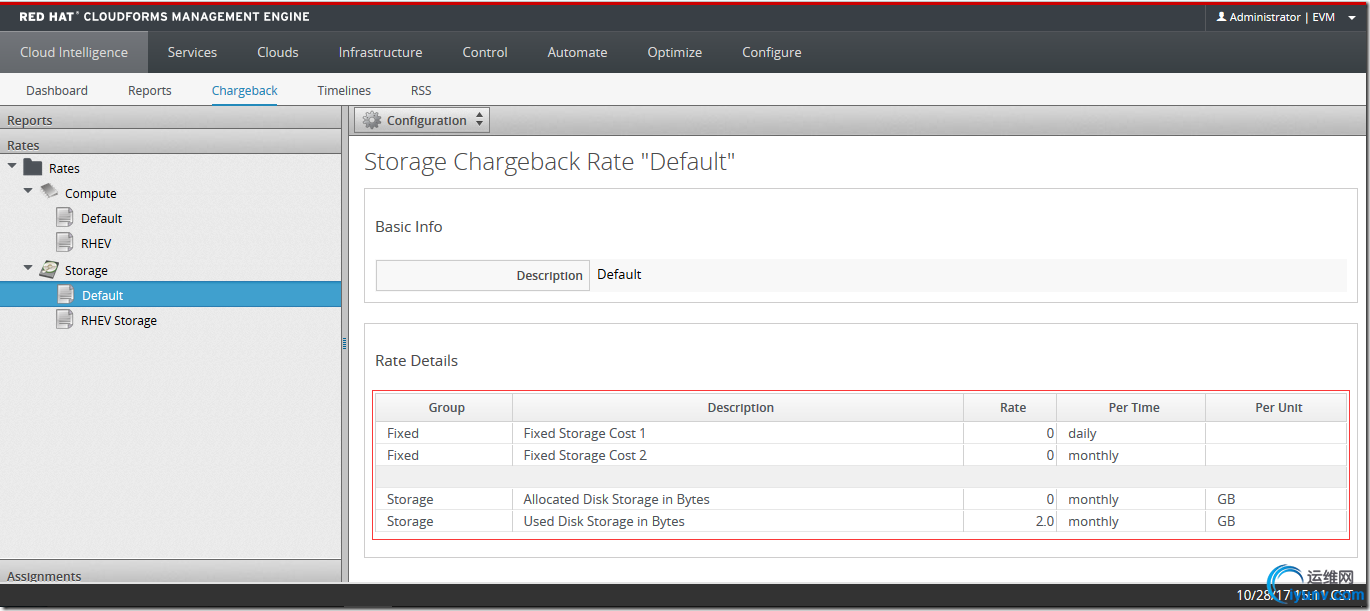Select RHEV compute rate

[x=96, y=243]
